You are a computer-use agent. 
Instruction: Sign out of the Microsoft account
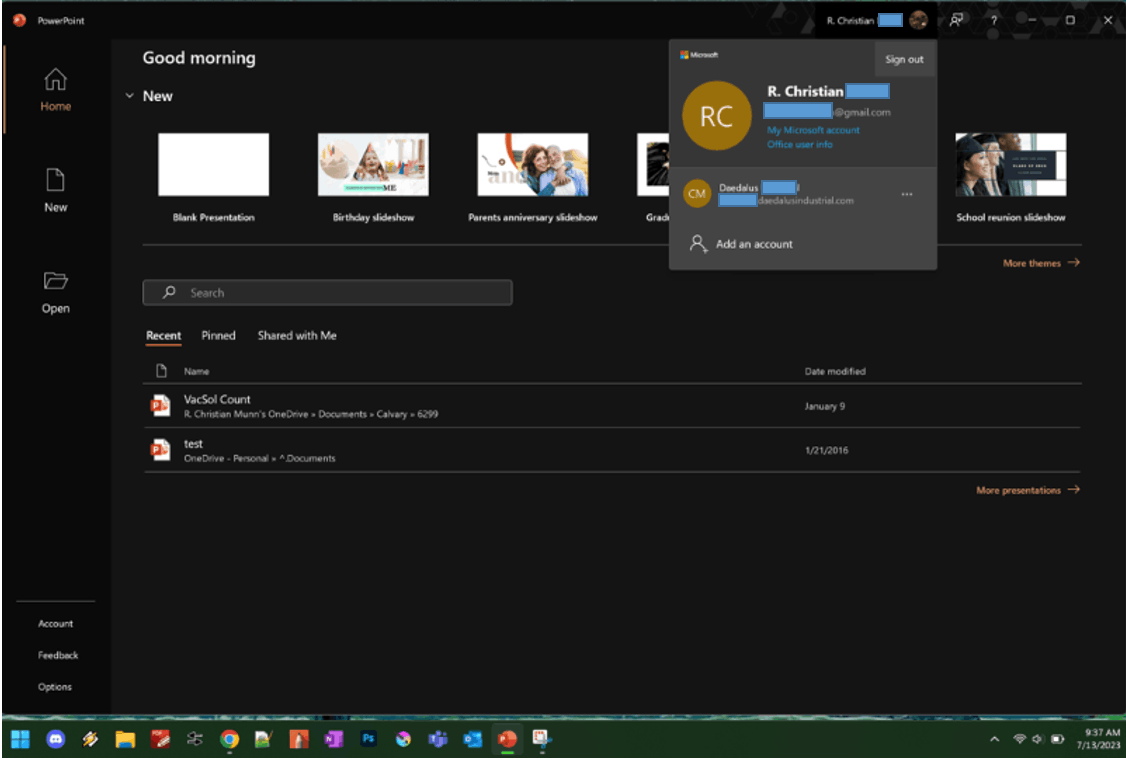(x=904, y=60)
